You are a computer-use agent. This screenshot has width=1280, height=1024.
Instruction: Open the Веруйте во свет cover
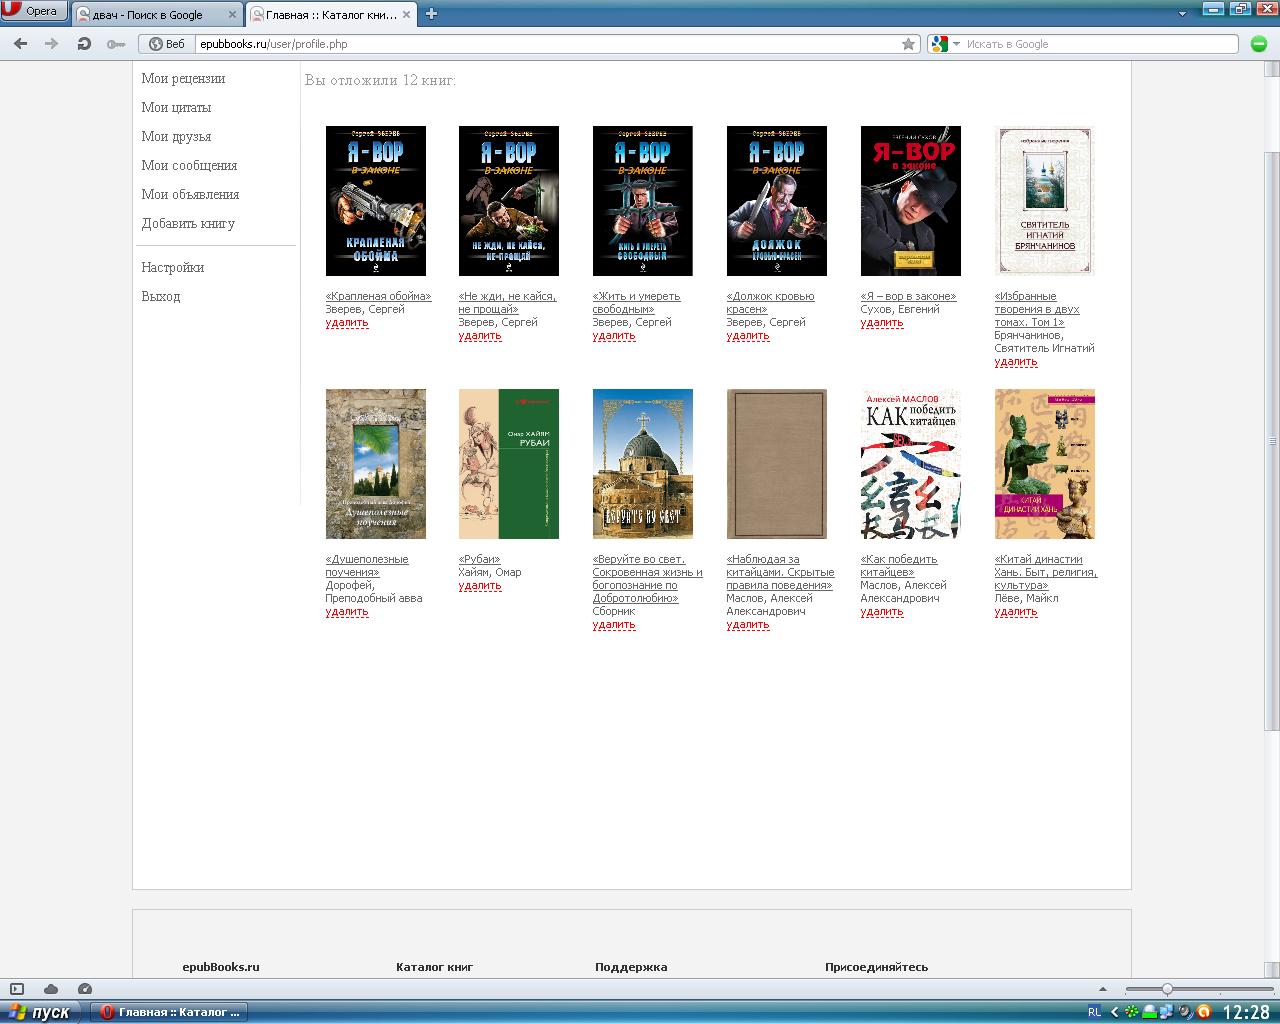pos(643,464)
